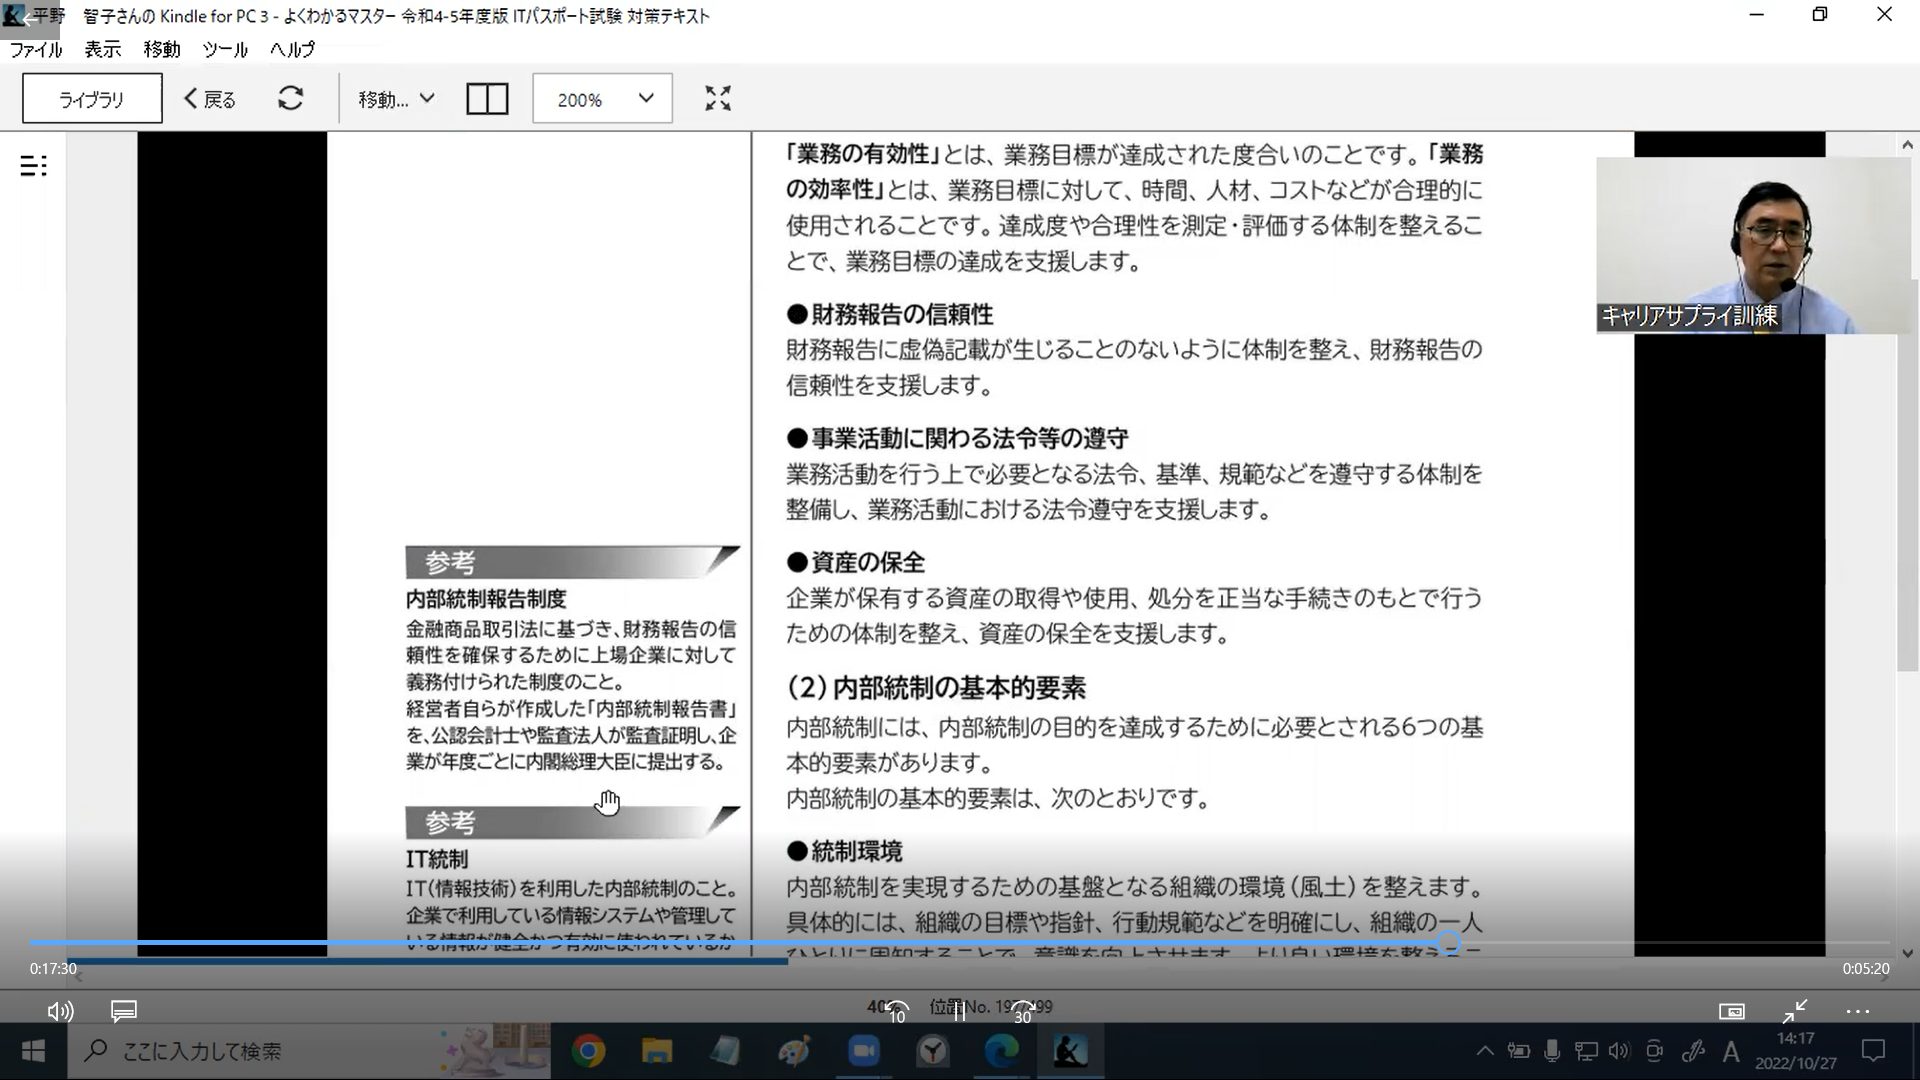Open the table of contents panel icon
The height and width of the screenshot is (1080, 1920).
pos(34,166)
